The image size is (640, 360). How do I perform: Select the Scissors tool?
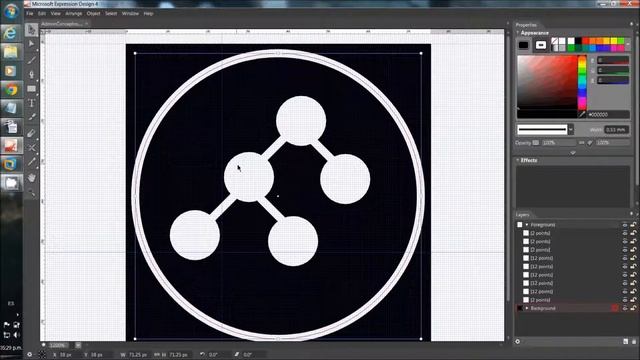click(31, 147)
